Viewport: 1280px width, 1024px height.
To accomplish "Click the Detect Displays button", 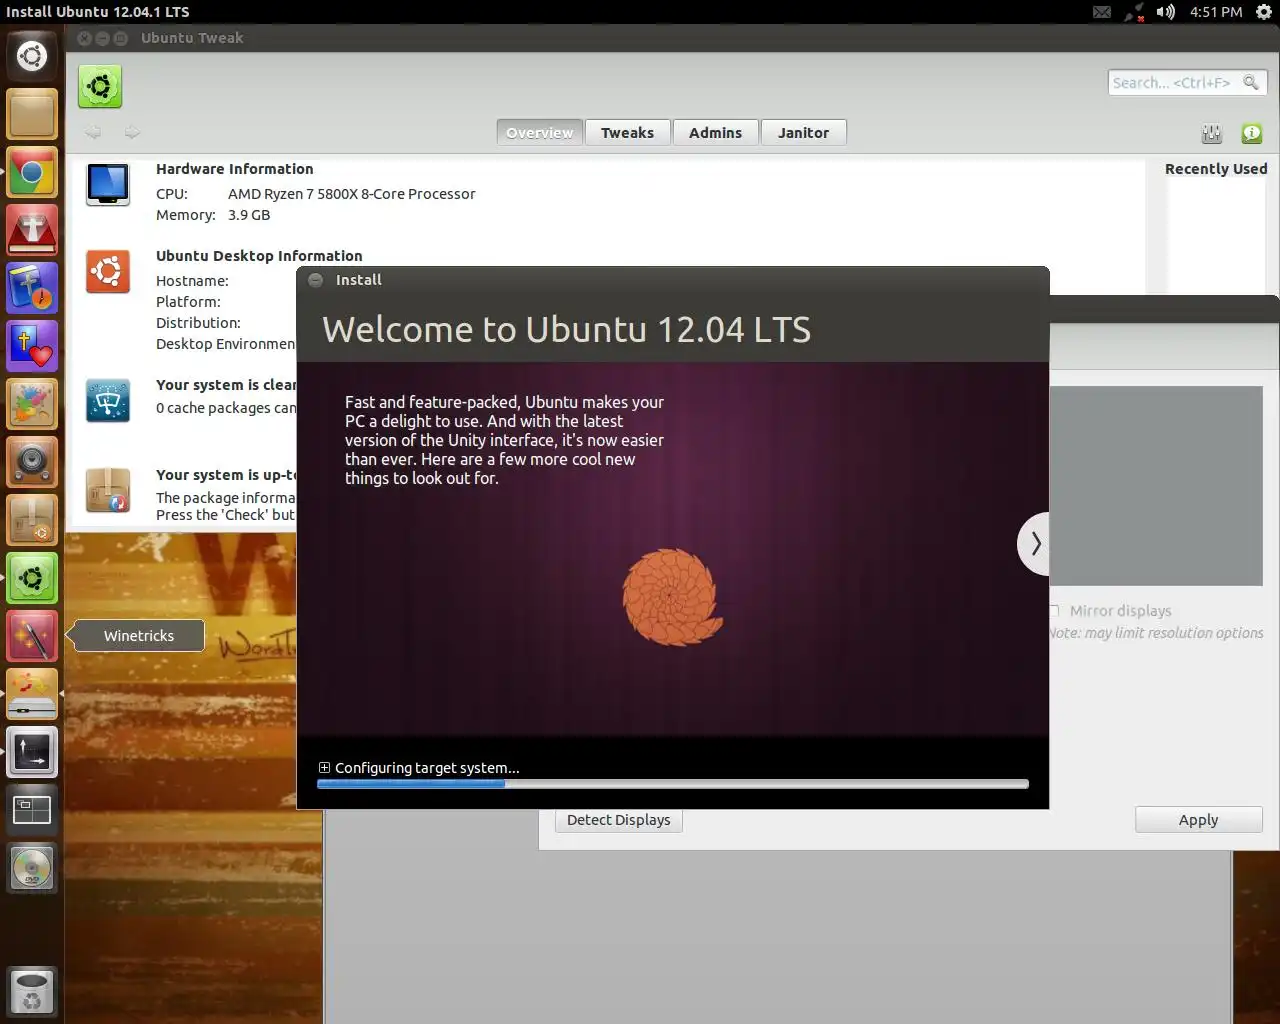I will click(619, 820).
